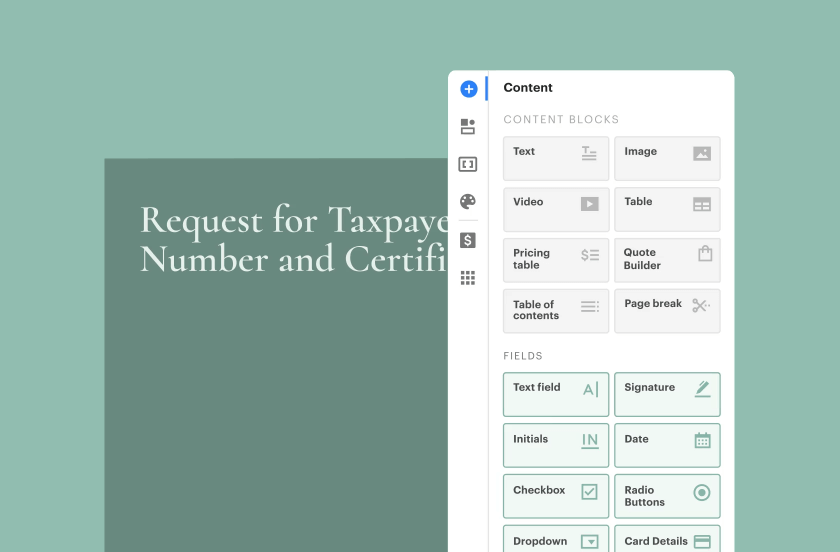
Task: Select the Image content block
Action: (x=666, y=159)
